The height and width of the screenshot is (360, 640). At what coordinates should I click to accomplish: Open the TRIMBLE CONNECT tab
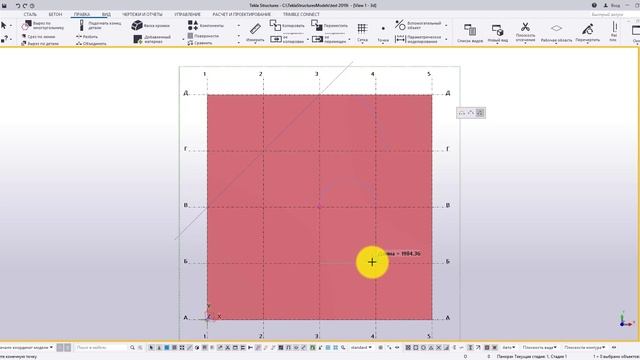301,14
